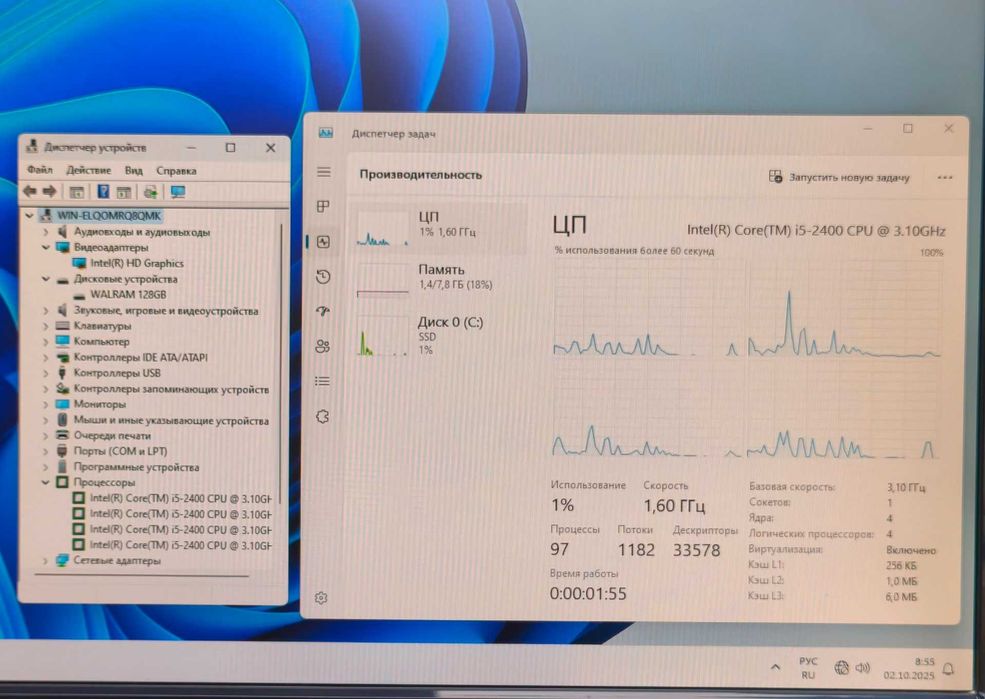This screenshot has width=985, height=699.
Task: Open Startup apps icon in Task Manager sidebar
Action: click(324, 311)
